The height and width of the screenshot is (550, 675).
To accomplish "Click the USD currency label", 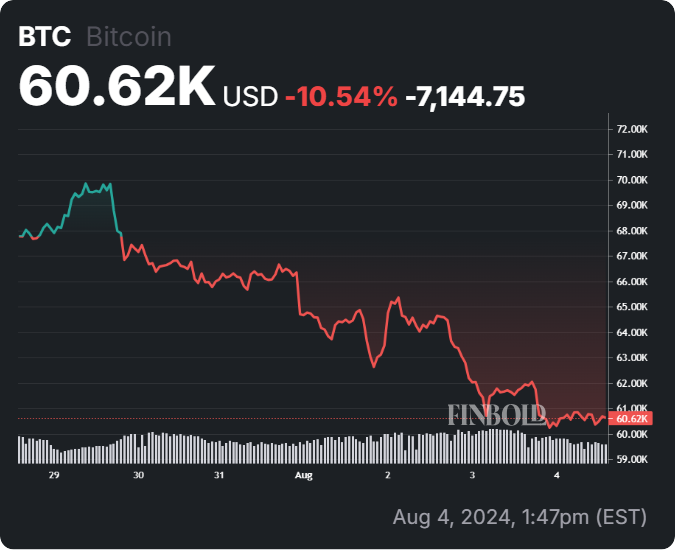I will tap(250, 97).
